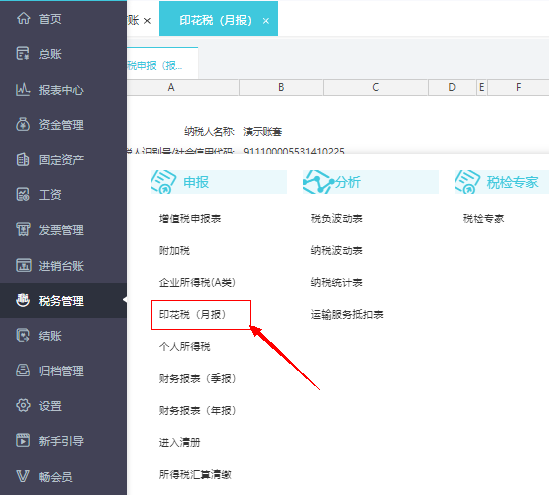The width and height of the screenshot is (549, 495).
Task: Select column C header in spreadsheet
Action: point(376,87)
